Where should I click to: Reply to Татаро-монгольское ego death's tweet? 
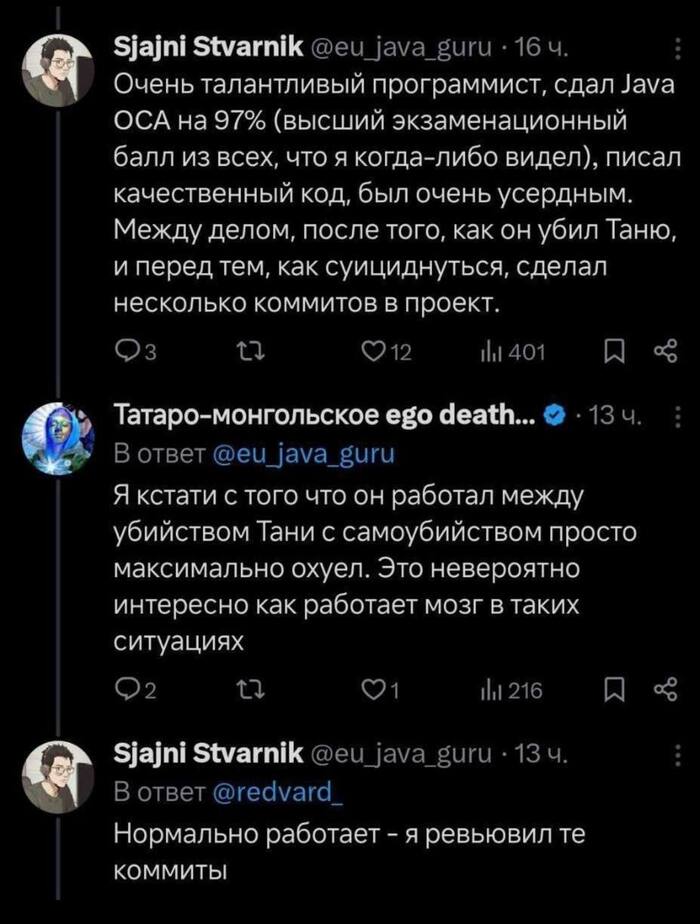(127, 686)
